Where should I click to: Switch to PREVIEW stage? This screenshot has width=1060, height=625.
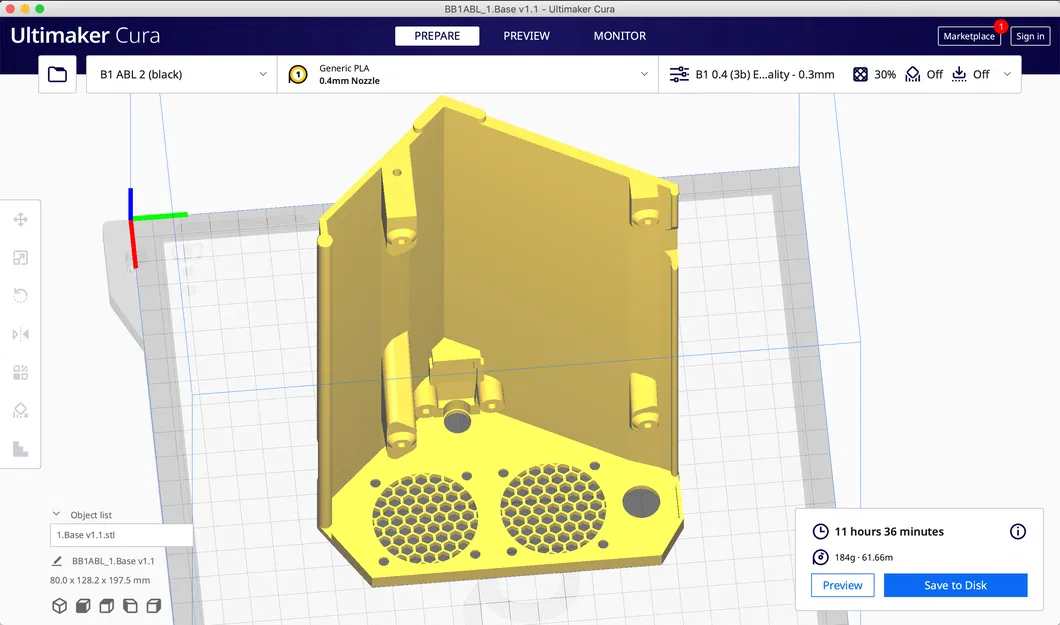(527, 36)
